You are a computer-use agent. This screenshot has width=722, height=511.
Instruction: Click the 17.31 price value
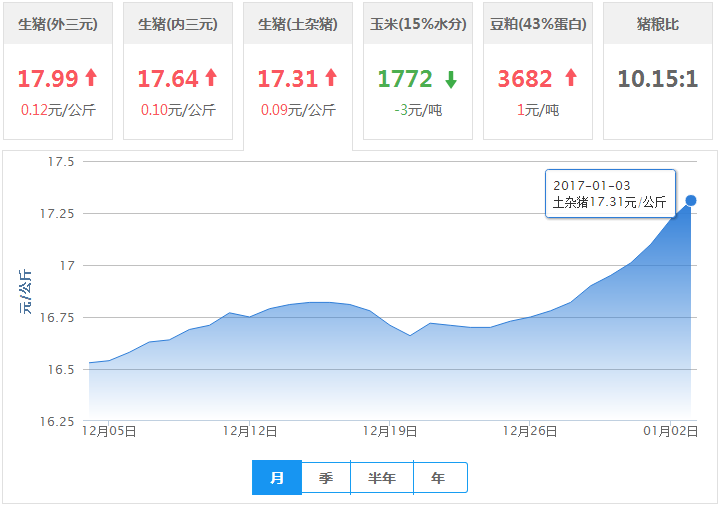click(x=288, y=79)
